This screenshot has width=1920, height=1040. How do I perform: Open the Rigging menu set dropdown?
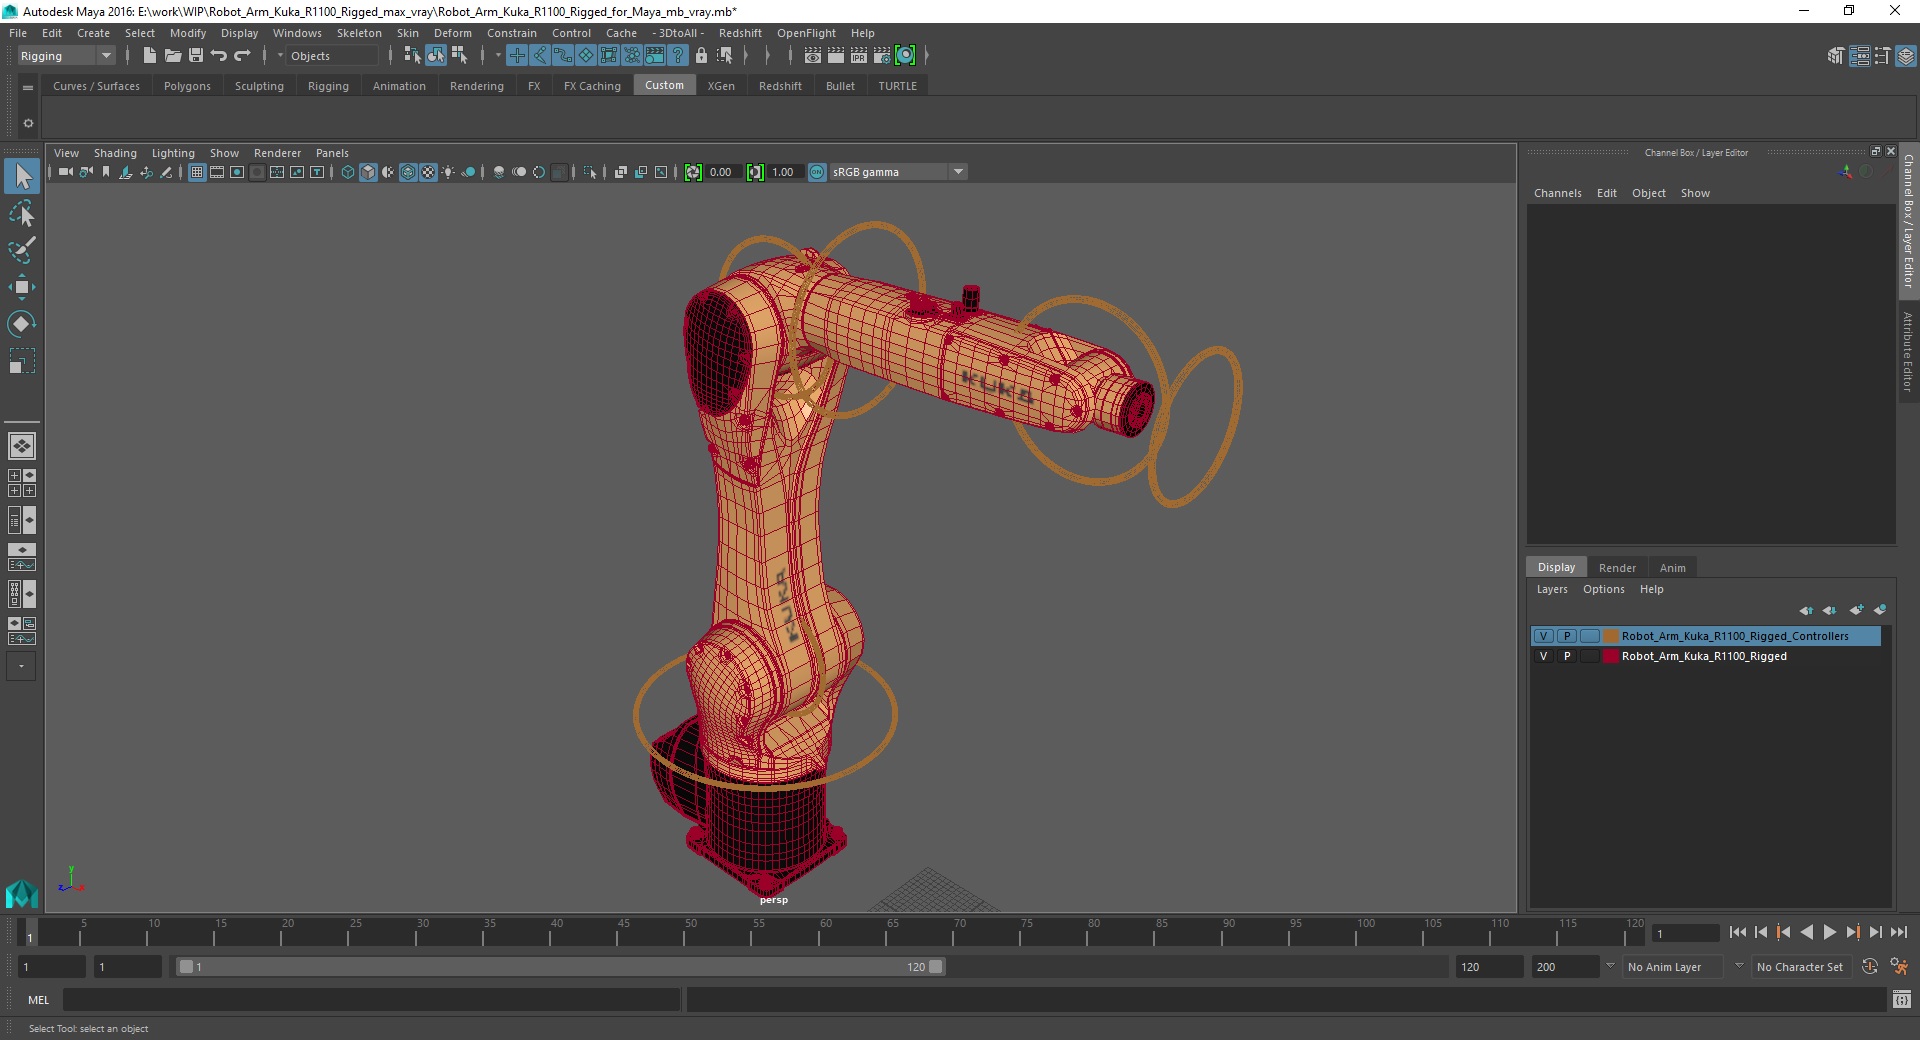[x=66, y=56]
